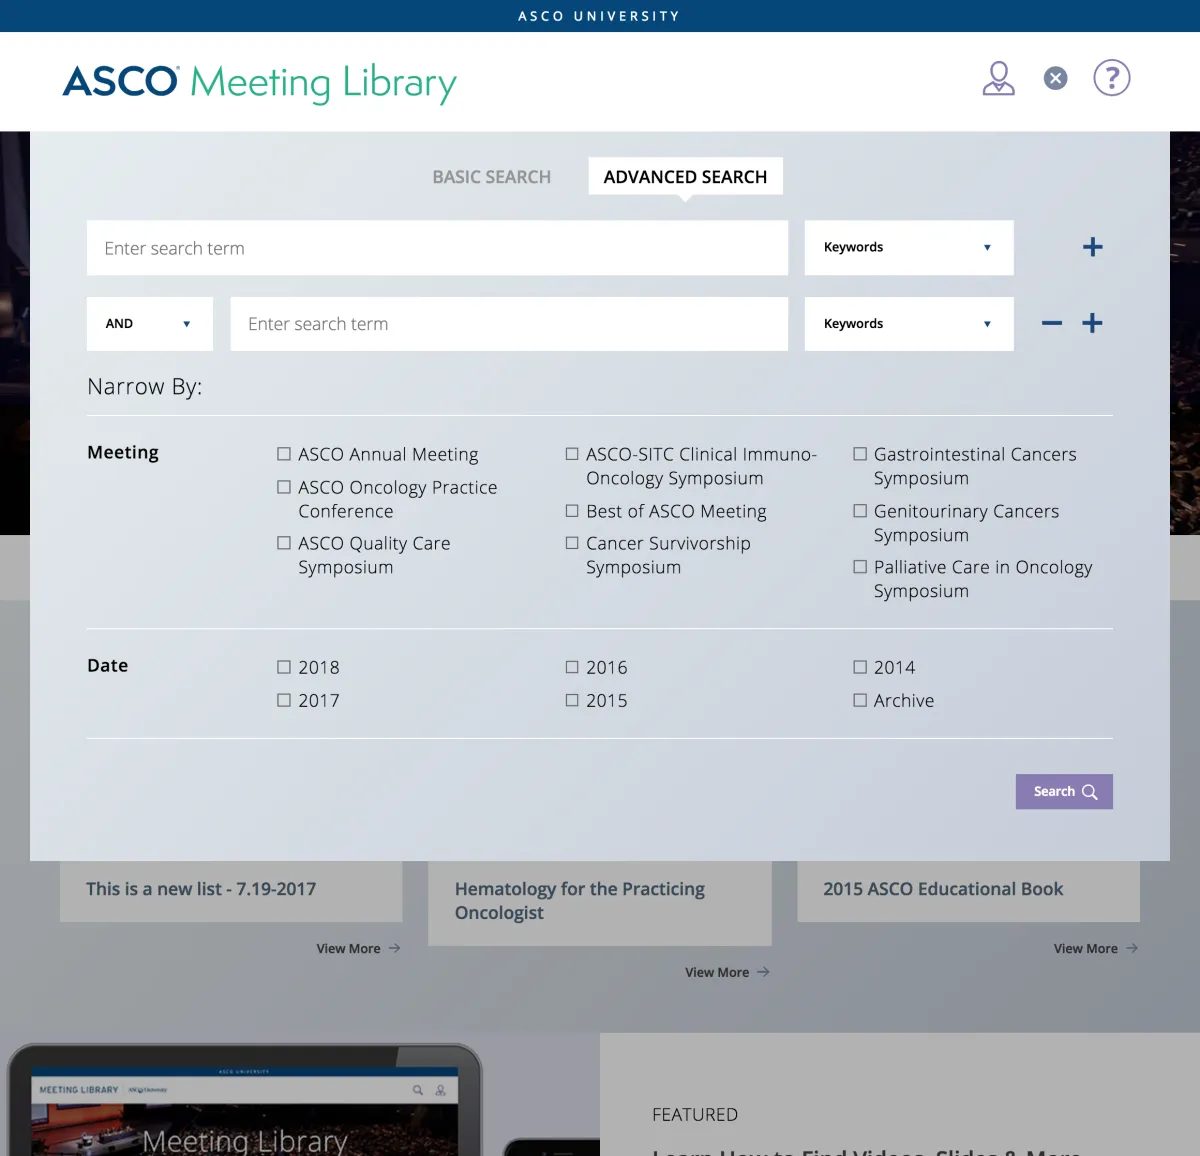Check the 2017 date box

coord(284,701)
